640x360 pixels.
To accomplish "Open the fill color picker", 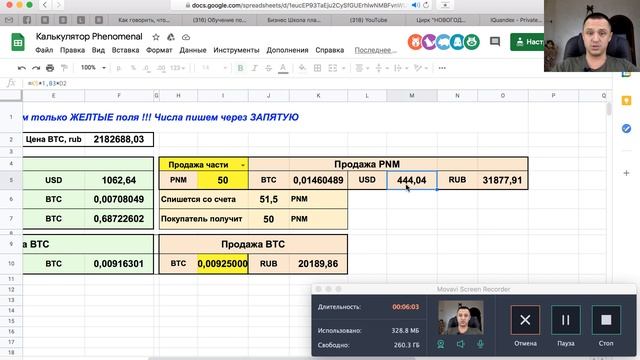I will click(302, 68).
